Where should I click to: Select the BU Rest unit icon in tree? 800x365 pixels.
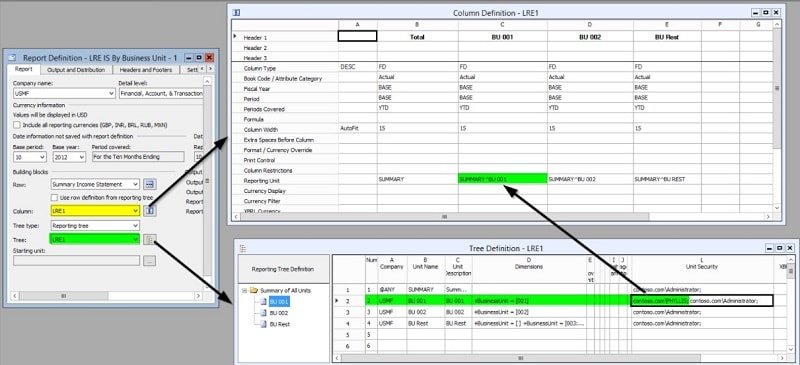264,324
